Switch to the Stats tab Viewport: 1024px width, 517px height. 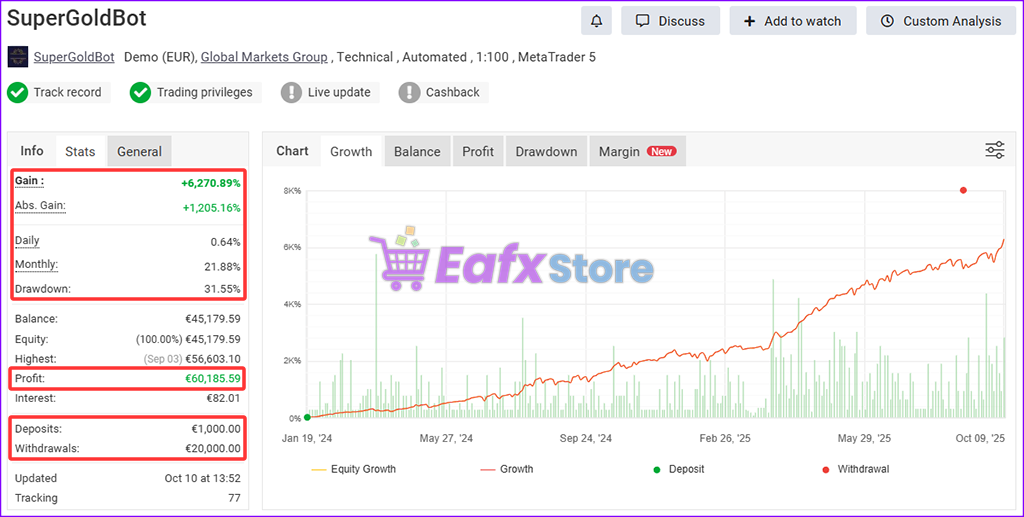tap(80, 151)
